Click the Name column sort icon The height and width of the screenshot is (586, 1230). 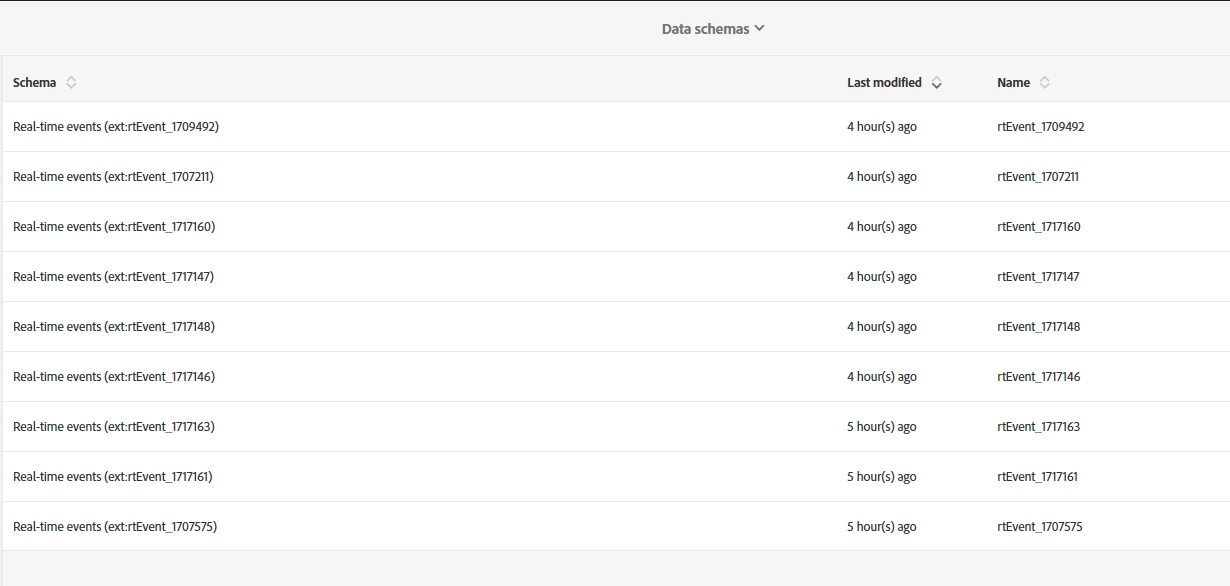(1045, 83)
